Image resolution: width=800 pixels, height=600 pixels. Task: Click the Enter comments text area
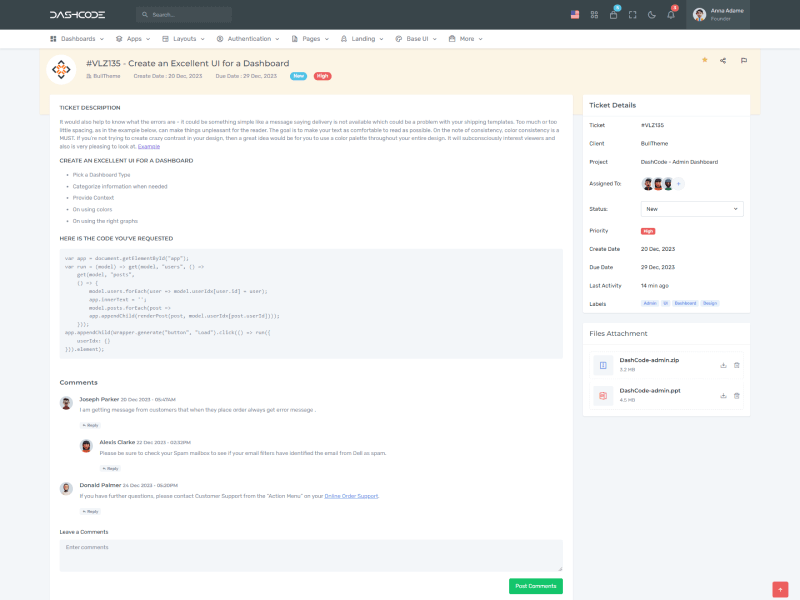pyautogui.click(x=310, y=555)
